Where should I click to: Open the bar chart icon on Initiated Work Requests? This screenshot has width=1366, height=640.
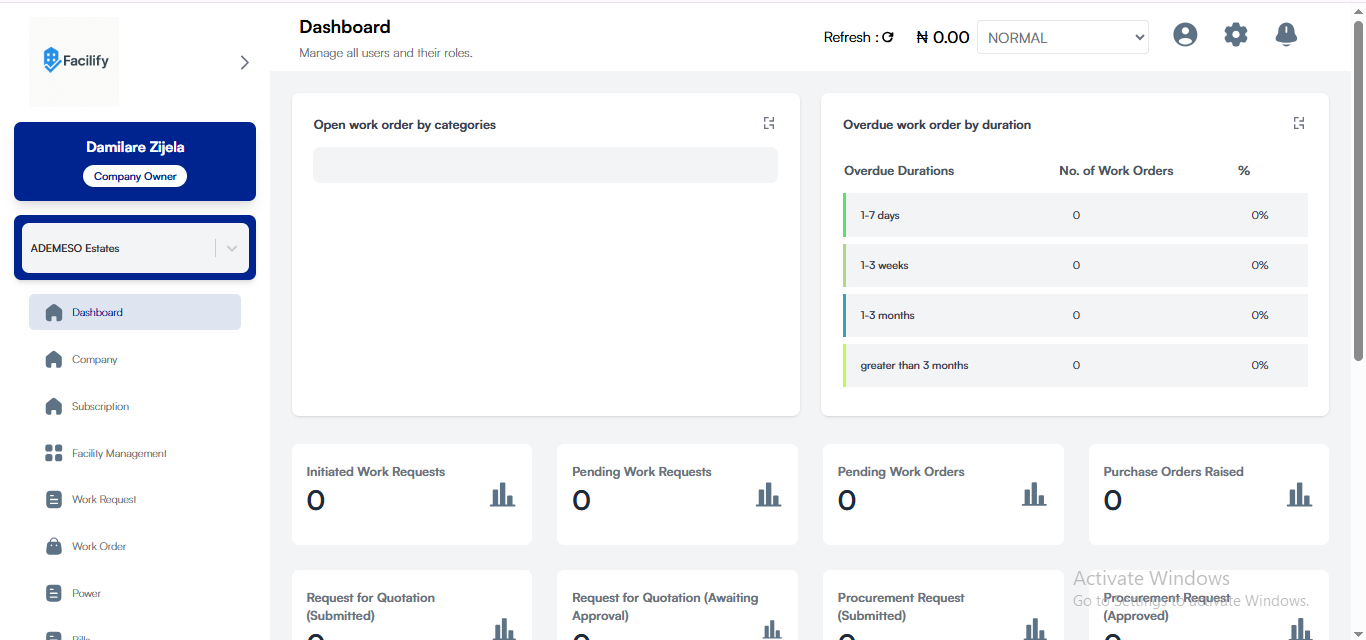(503, 495)
